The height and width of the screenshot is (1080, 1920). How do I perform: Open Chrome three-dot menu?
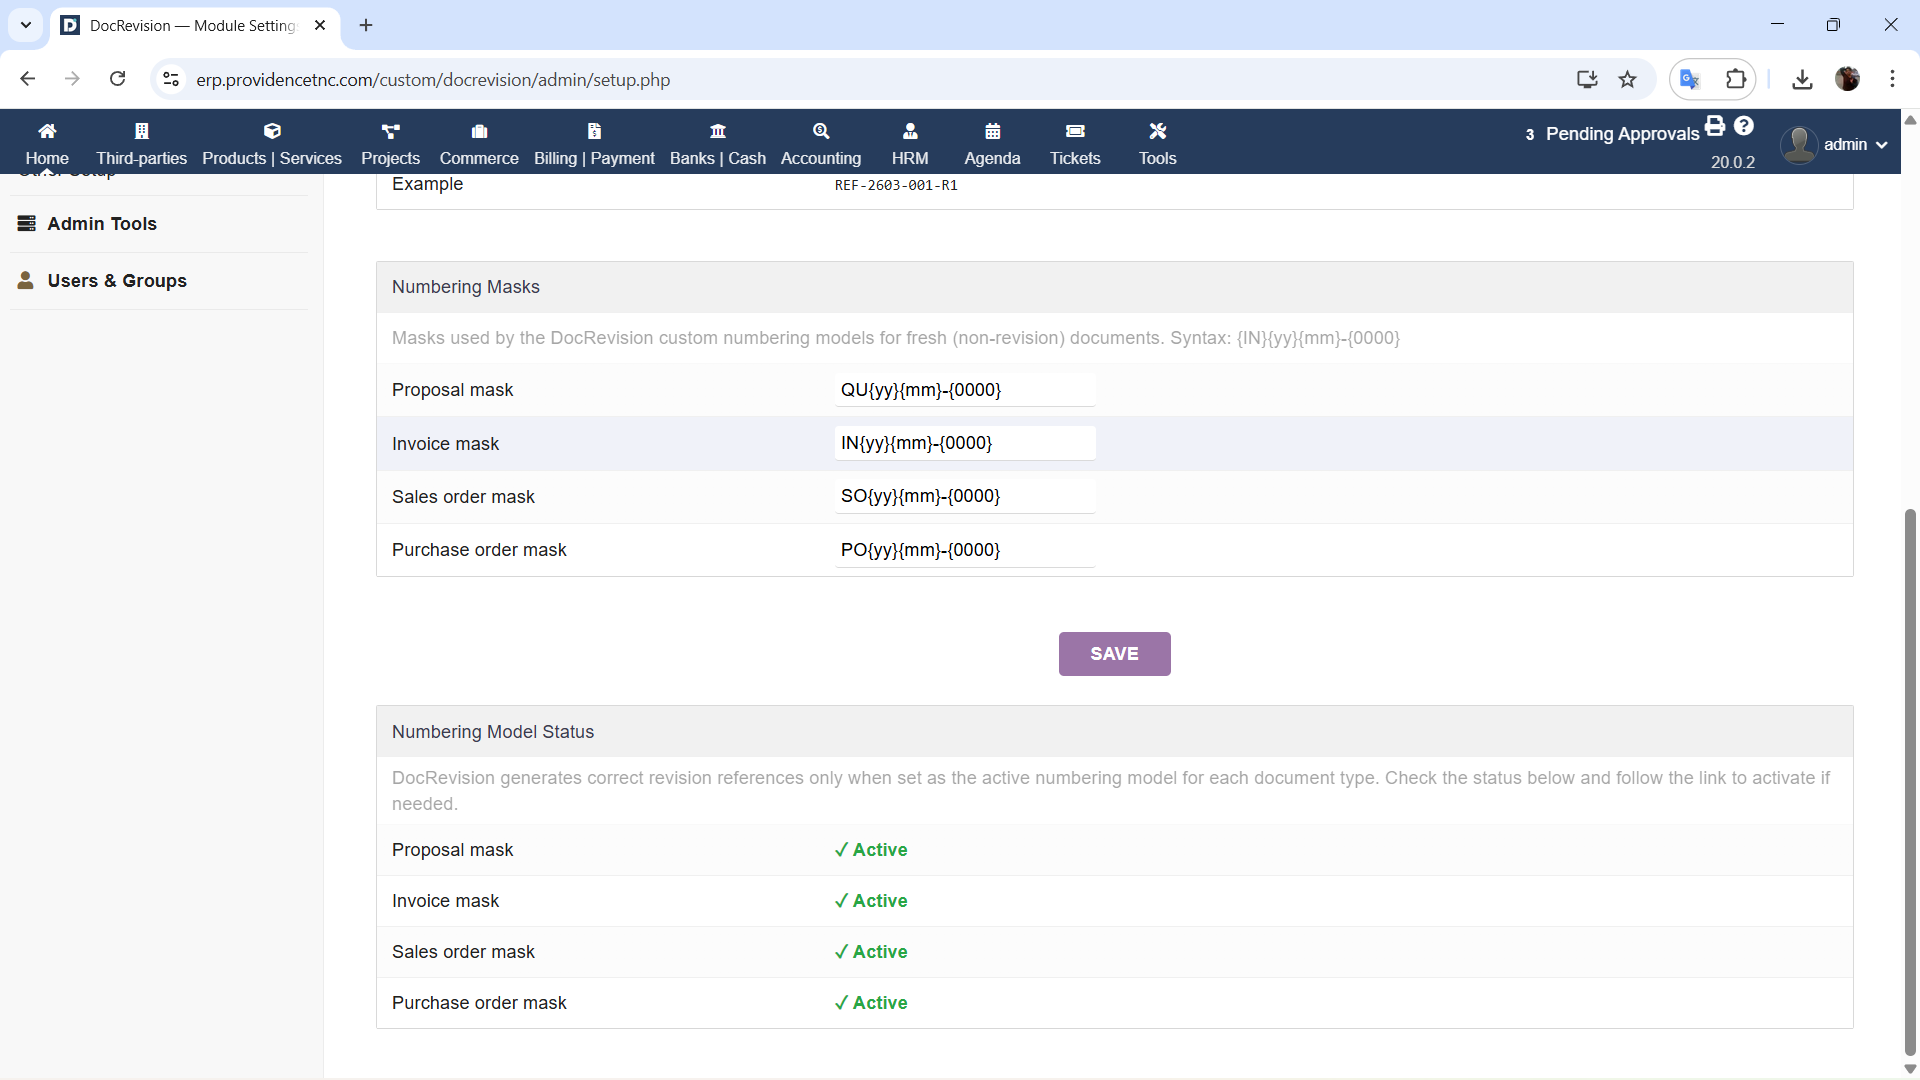click(1892, 80)
